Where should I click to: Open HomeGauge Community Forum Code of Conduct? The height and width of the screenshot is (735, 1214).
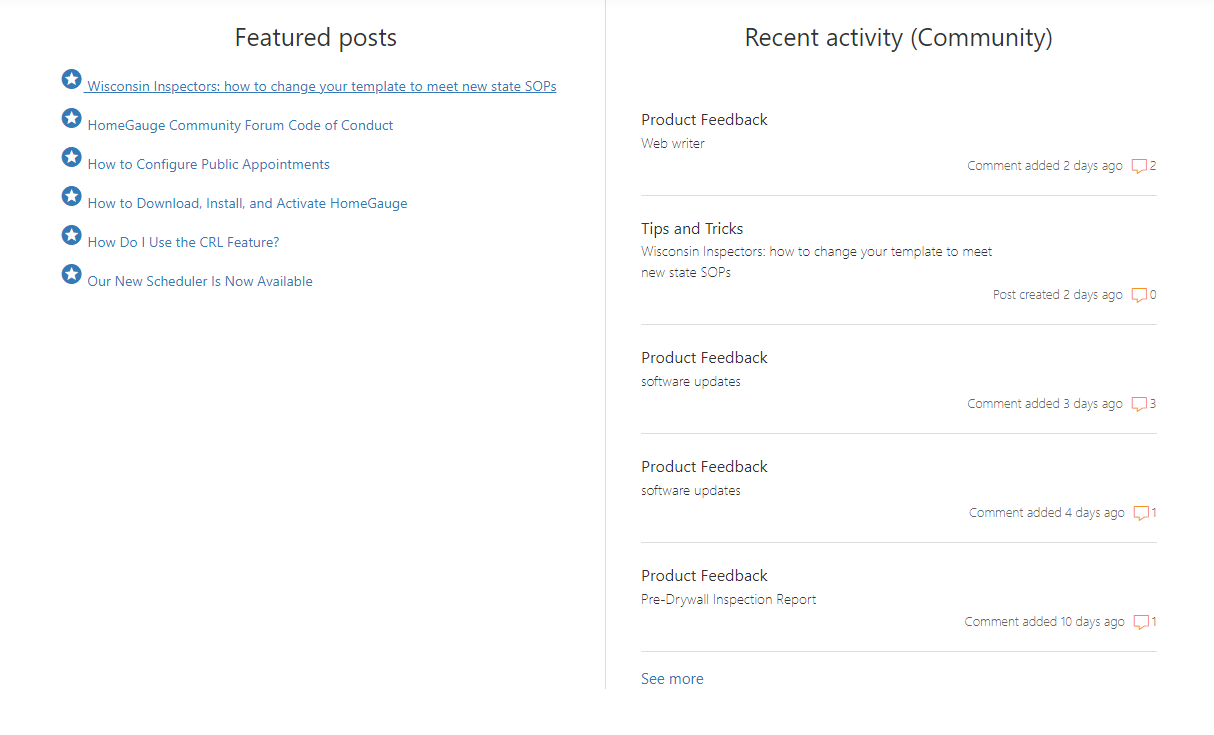[x=240, y=125]
